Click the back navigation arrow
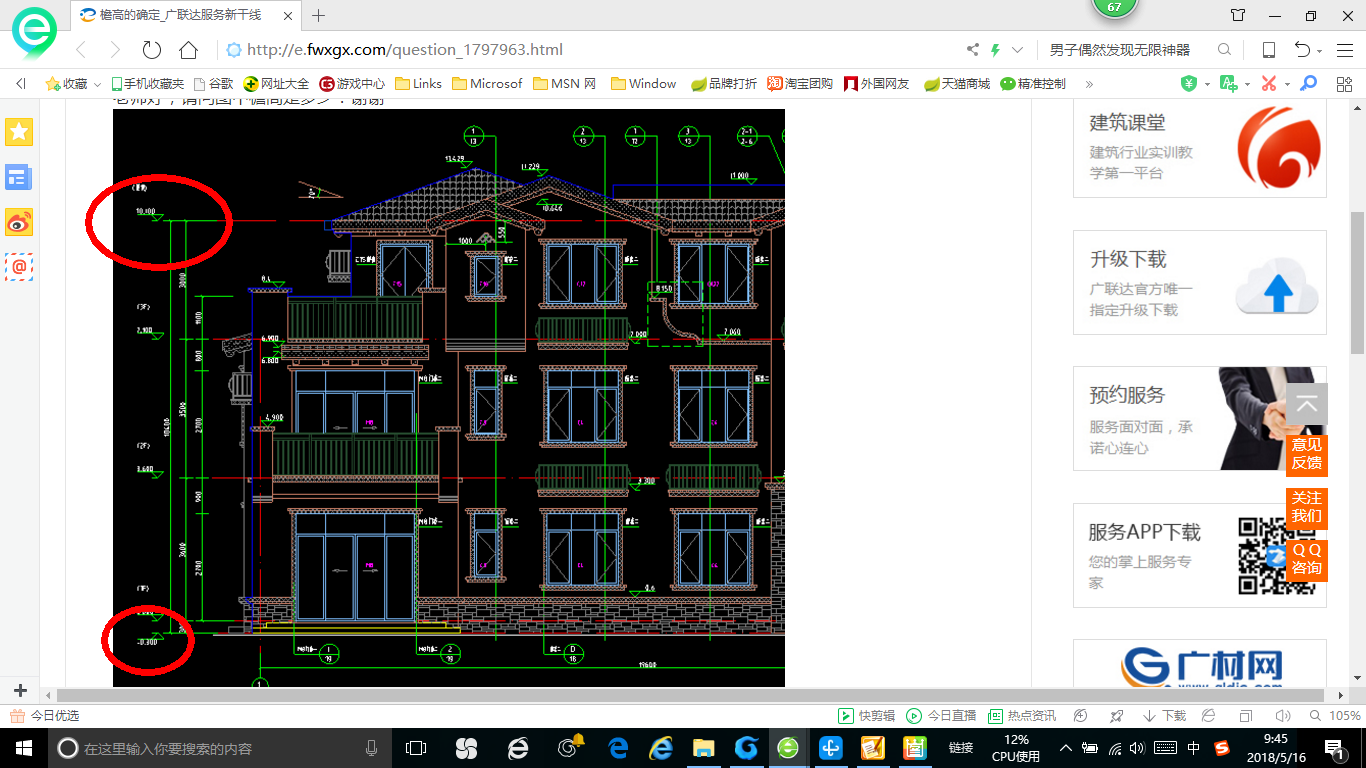The width and height of the screenshot is (1366, 768). pyautogui.click(x=81, y=50)
